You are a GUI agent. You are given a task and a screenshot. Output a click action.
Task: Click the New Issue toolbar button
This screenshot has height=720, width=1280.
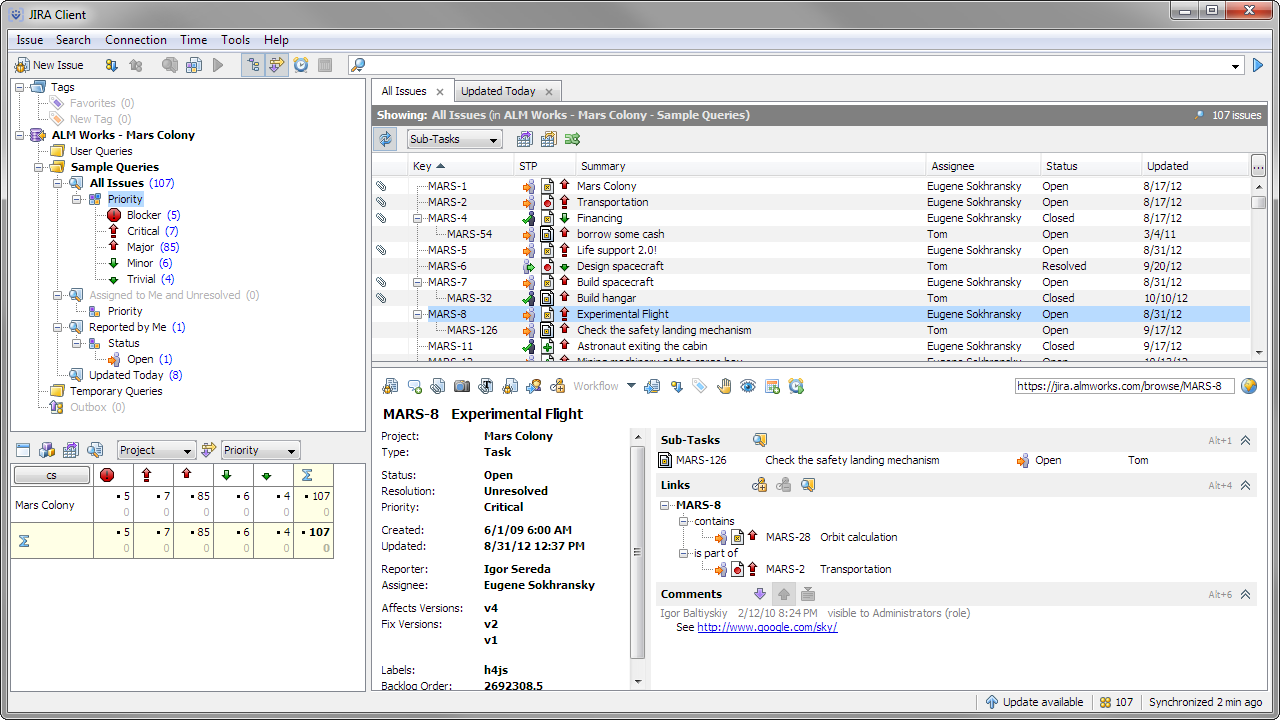coord(49,65)
